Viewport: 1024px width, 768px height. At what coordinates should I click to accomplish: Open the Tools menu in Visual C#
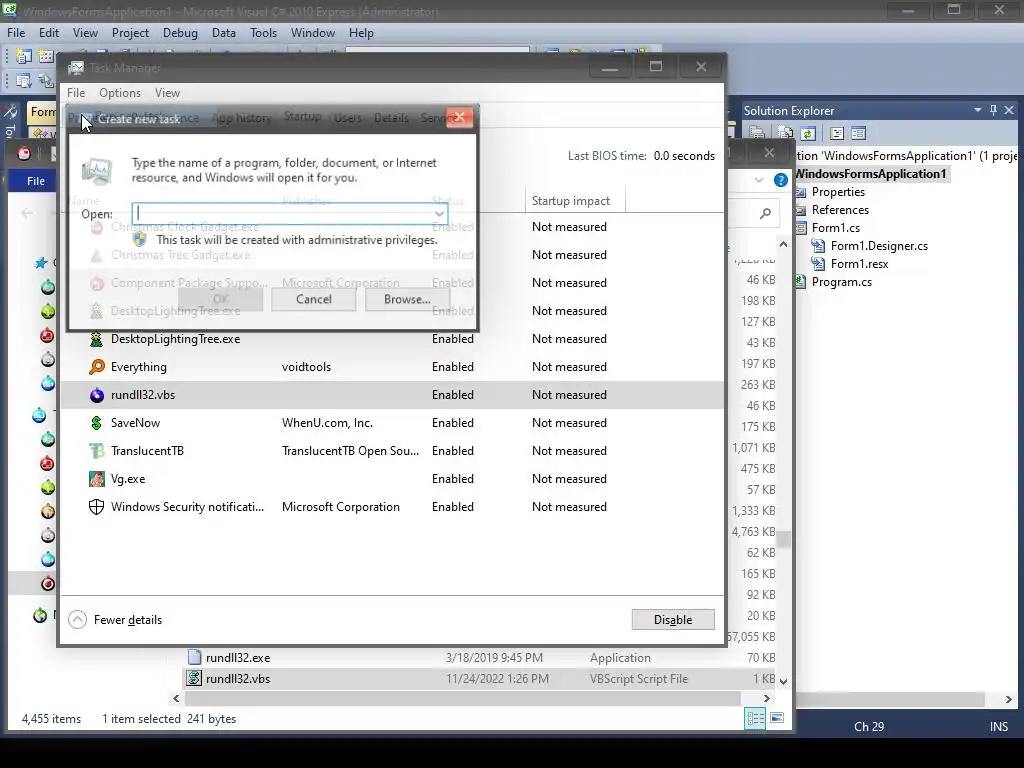[x=263, y=33]
